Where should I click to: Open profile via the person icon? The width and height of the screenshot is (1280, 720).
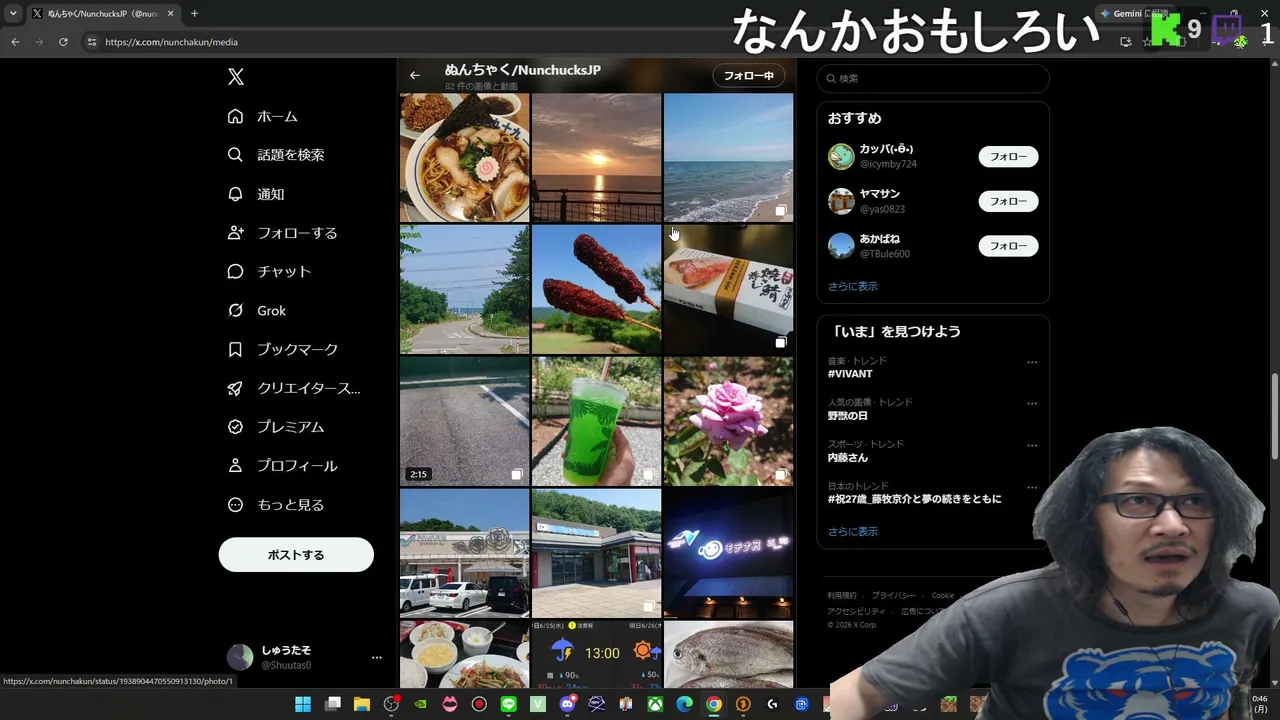click(x=235, y=466)
